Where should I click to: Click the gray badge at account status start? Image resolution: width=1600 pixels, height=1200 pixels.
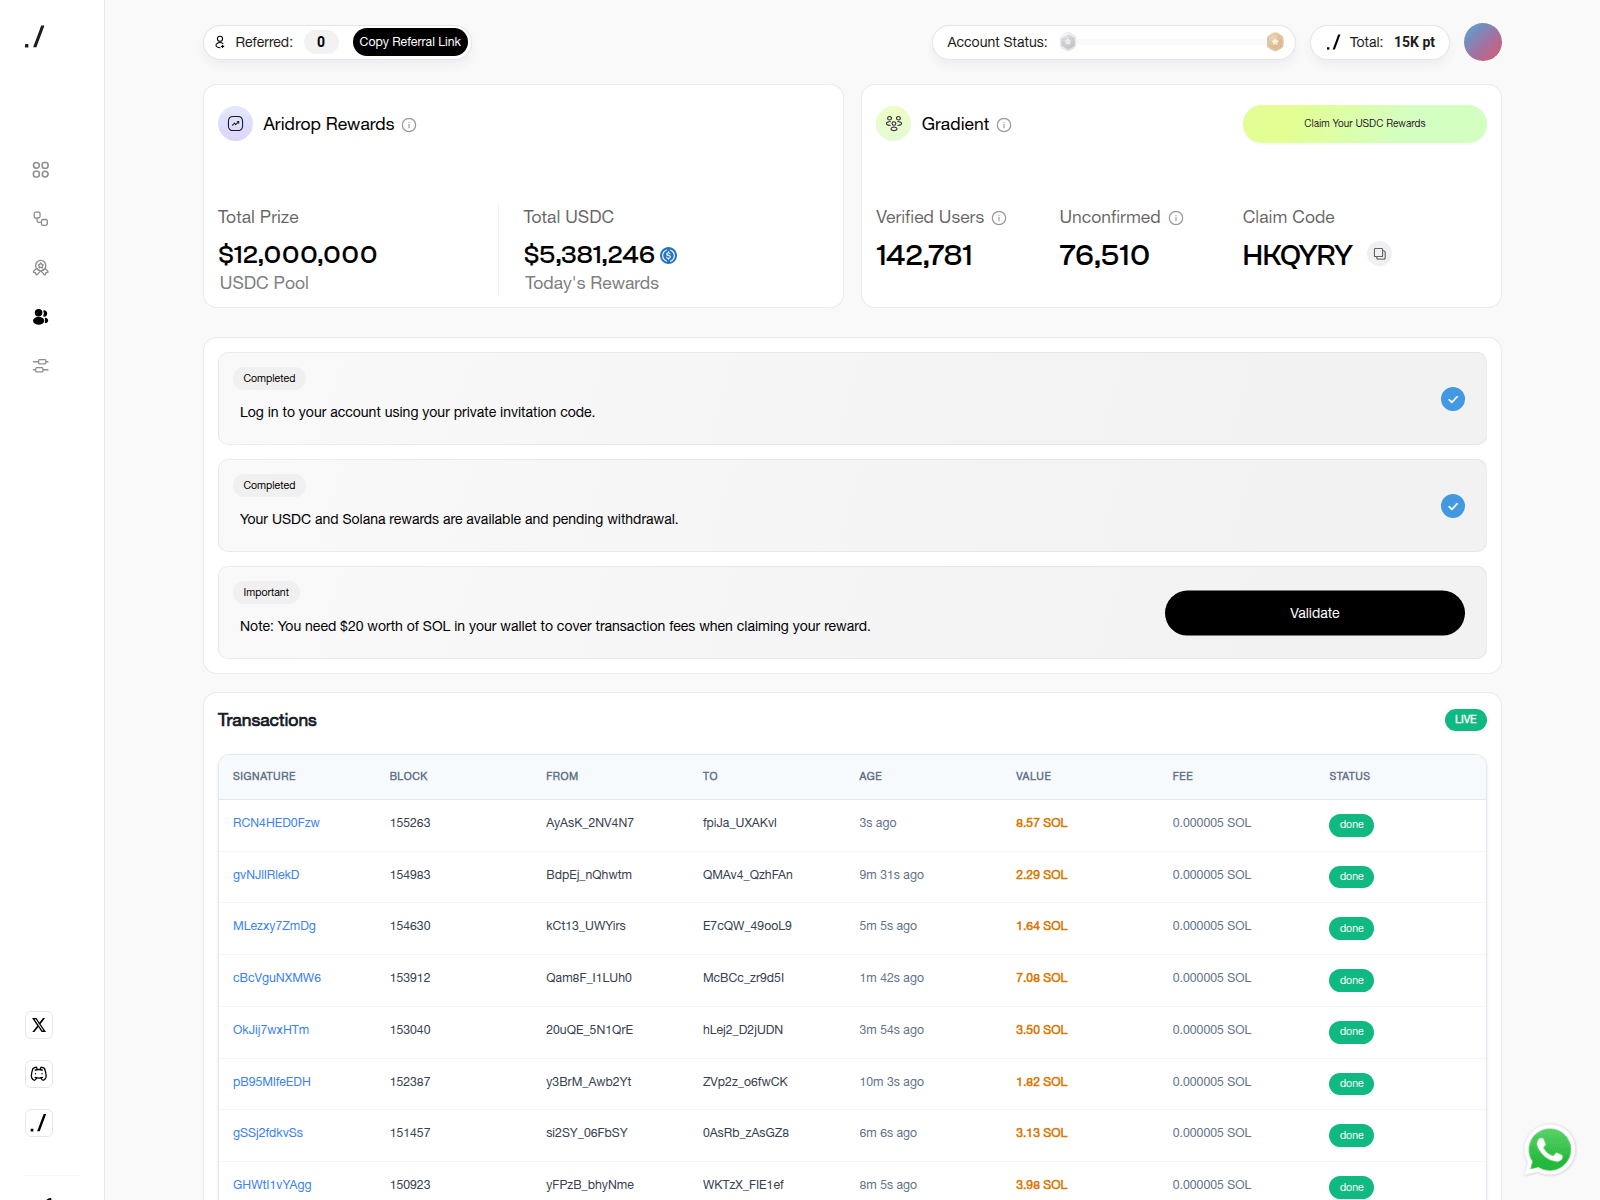(x=1068, y=42)
